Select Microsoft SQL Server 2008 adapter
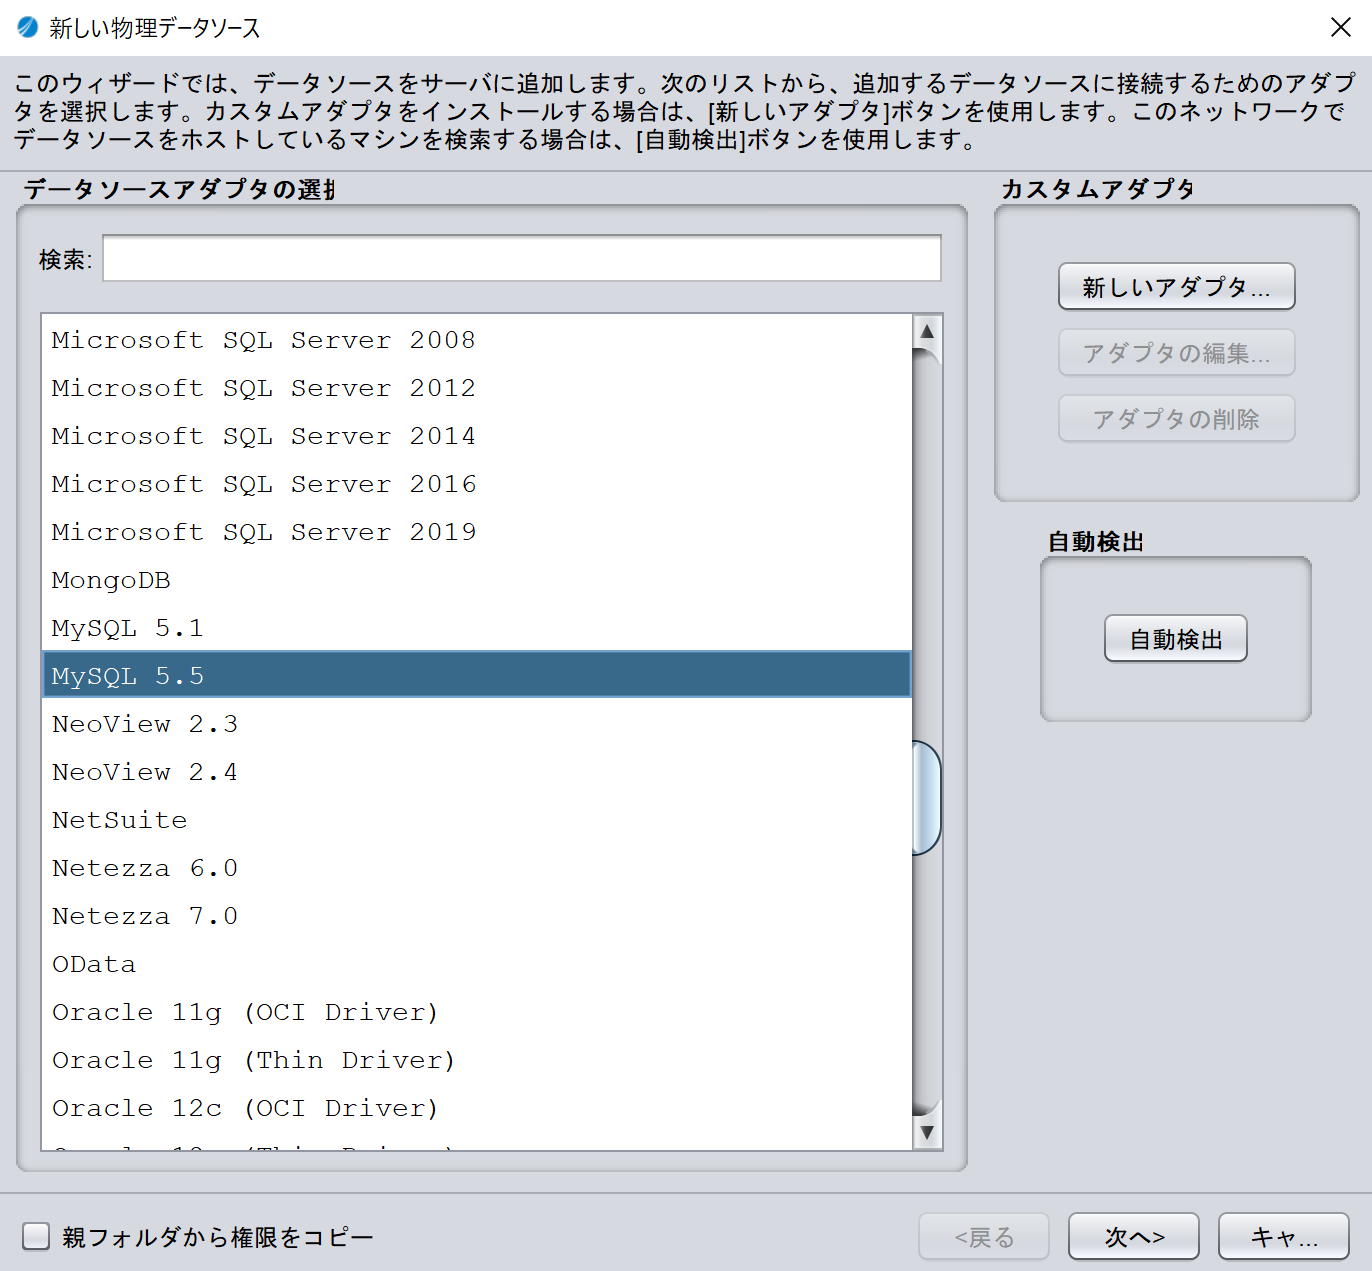Viewport: 1372px width, 1271px height. pos(477,340)
